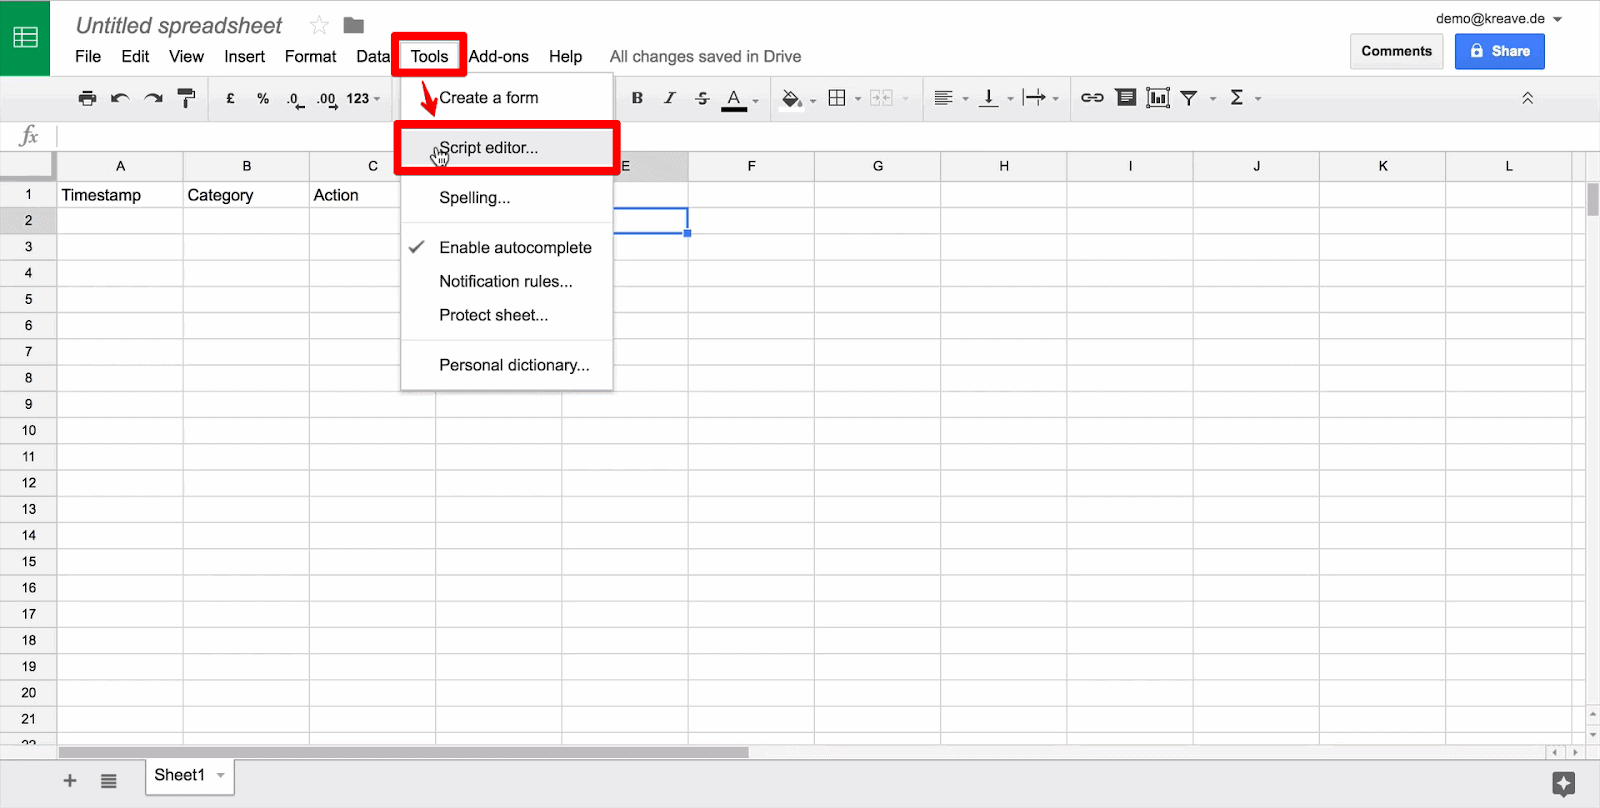
Task: Hide the menus with the double chevron
Action: 1527,98
